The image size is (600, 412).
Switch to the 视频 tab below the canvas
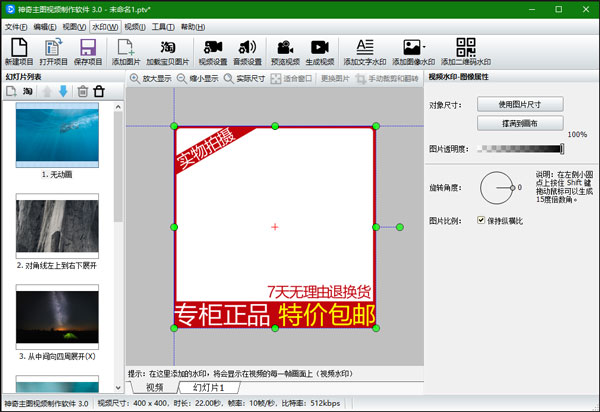[155, 387]
